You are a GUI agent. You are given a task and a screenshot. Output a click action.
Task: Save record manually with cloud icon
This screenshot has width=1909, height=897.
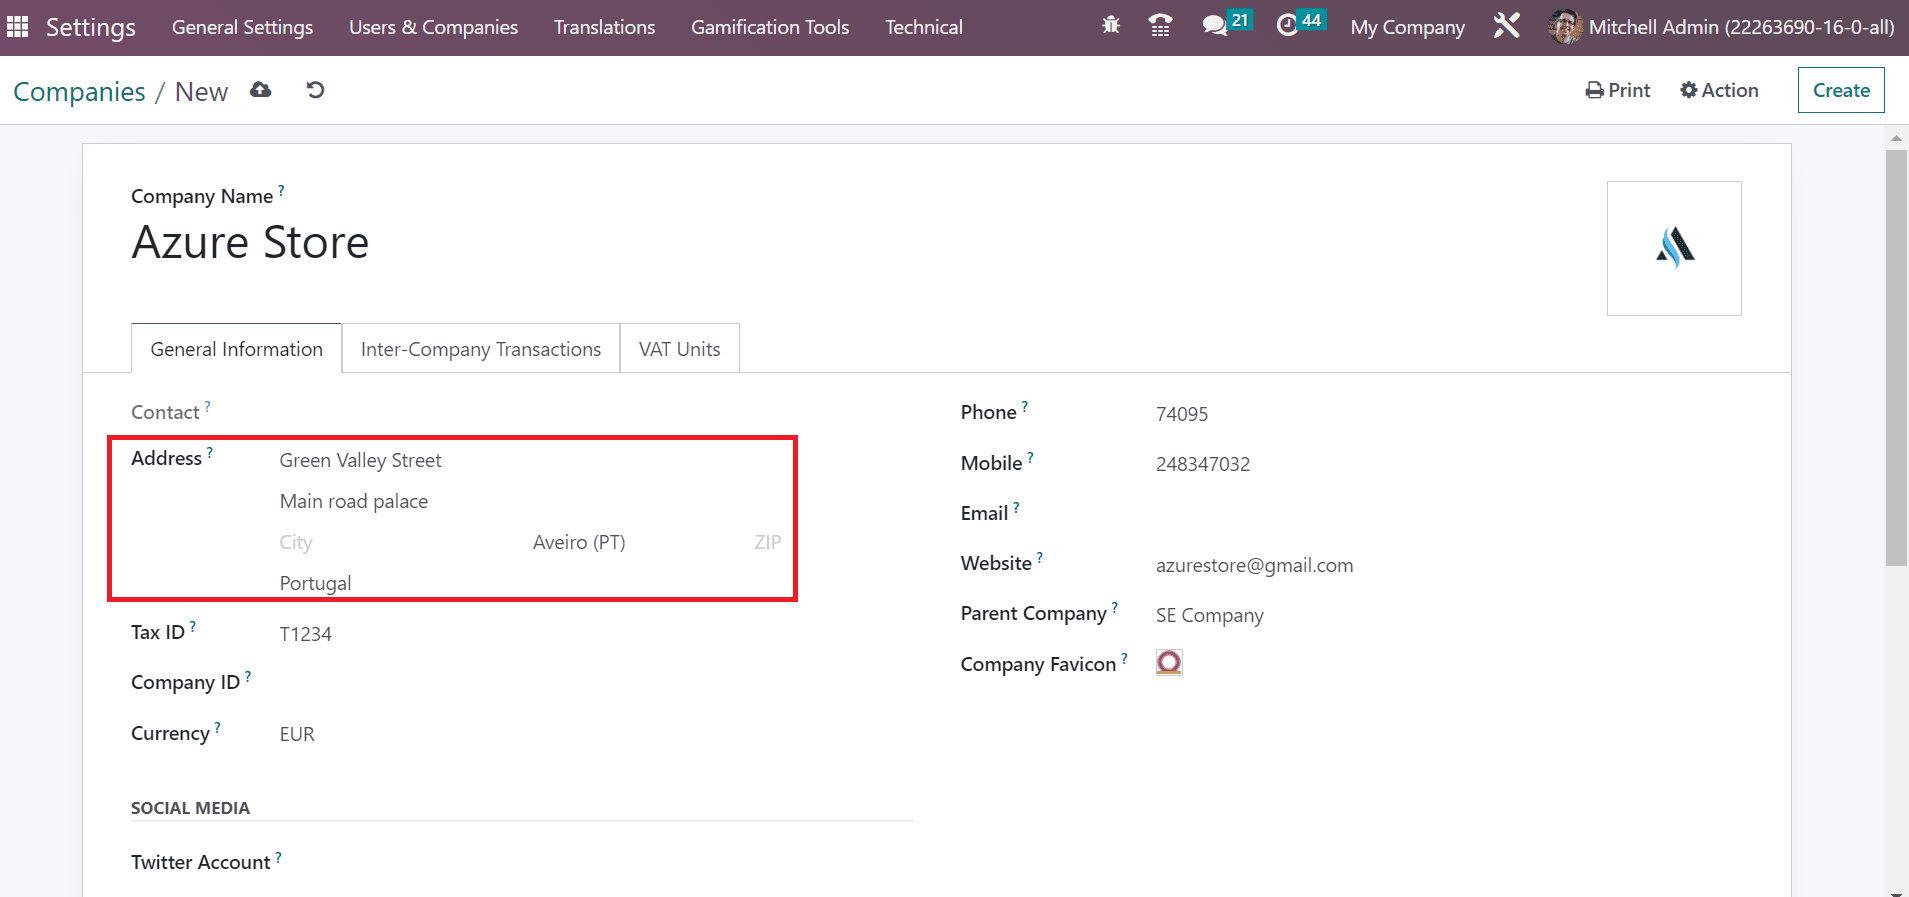(261, 90)
